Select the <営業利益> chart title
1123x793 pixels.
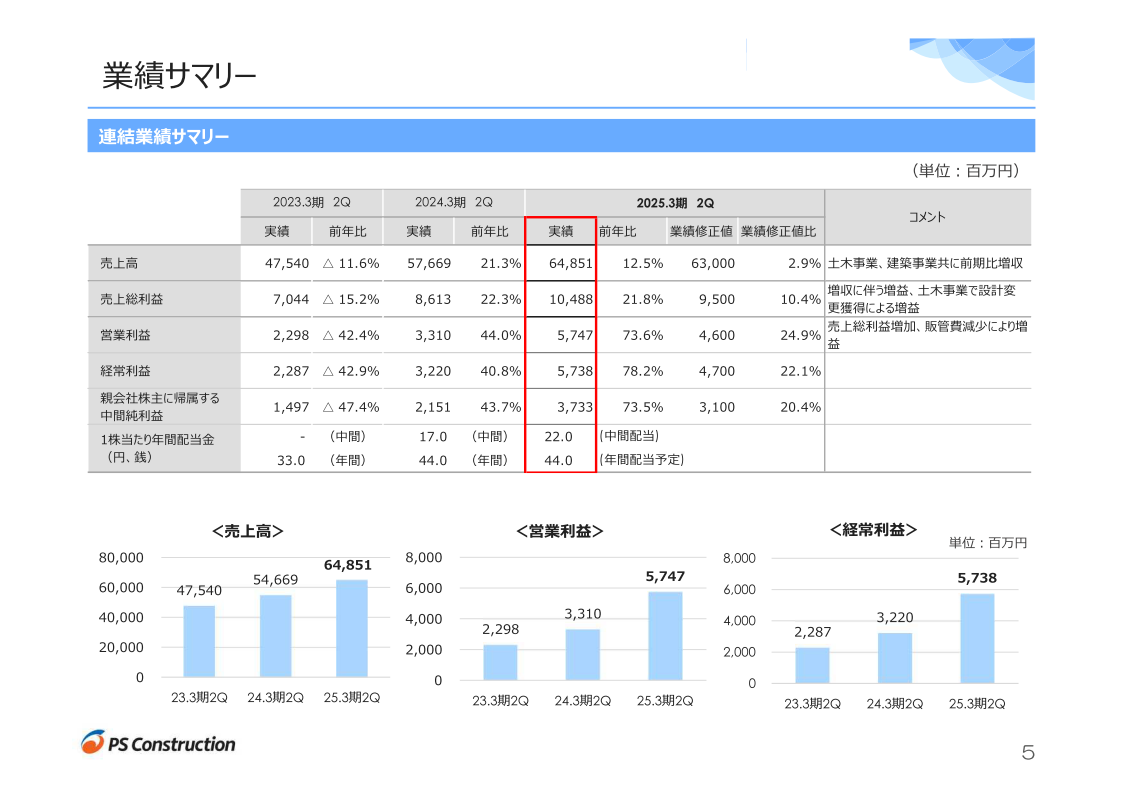[x=559, y=531]
